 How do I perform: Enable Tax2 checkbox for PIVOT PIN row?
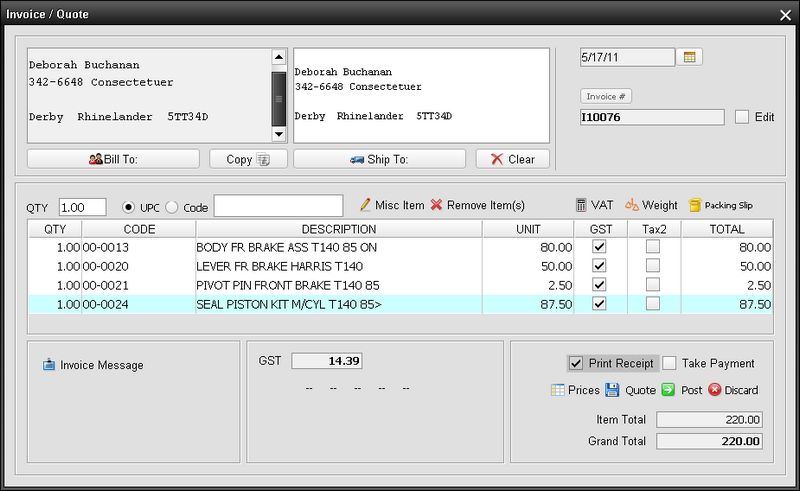(653, 284)
